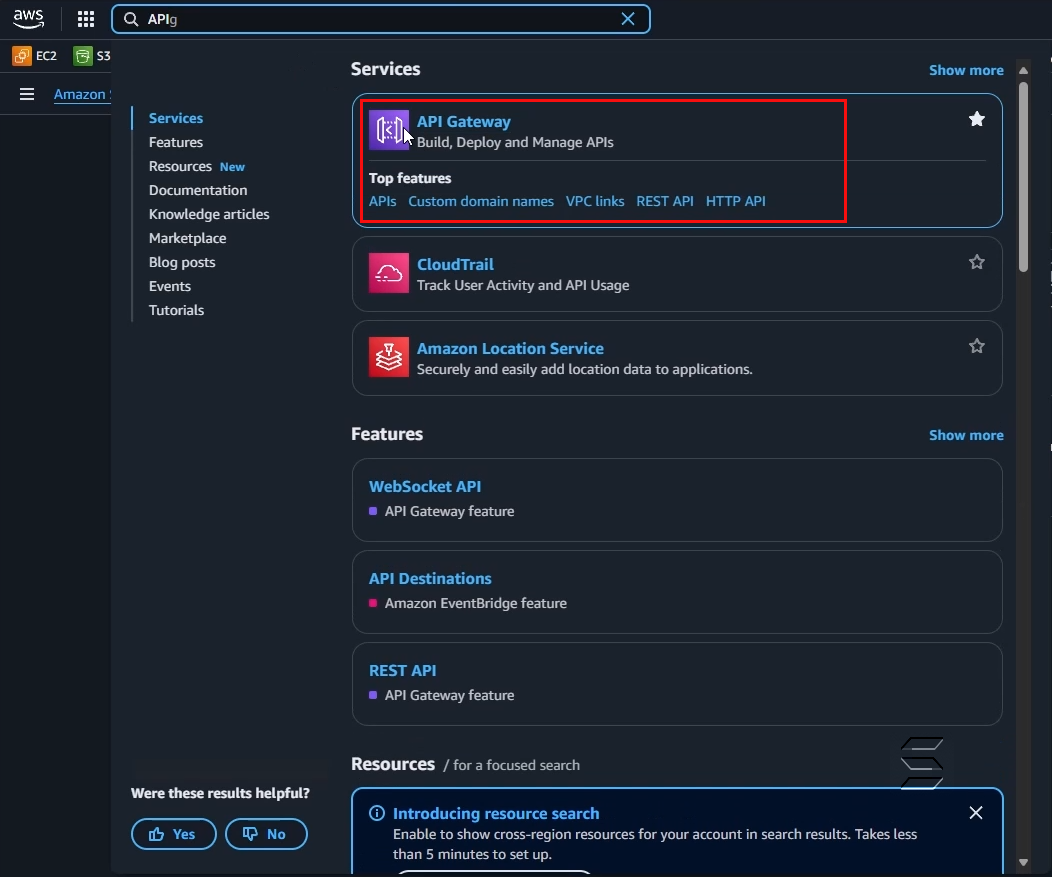Image resolution: width=1052 pixels, height=877 pixels.
Task: Open the API Gateway service link
Action: 464,121
